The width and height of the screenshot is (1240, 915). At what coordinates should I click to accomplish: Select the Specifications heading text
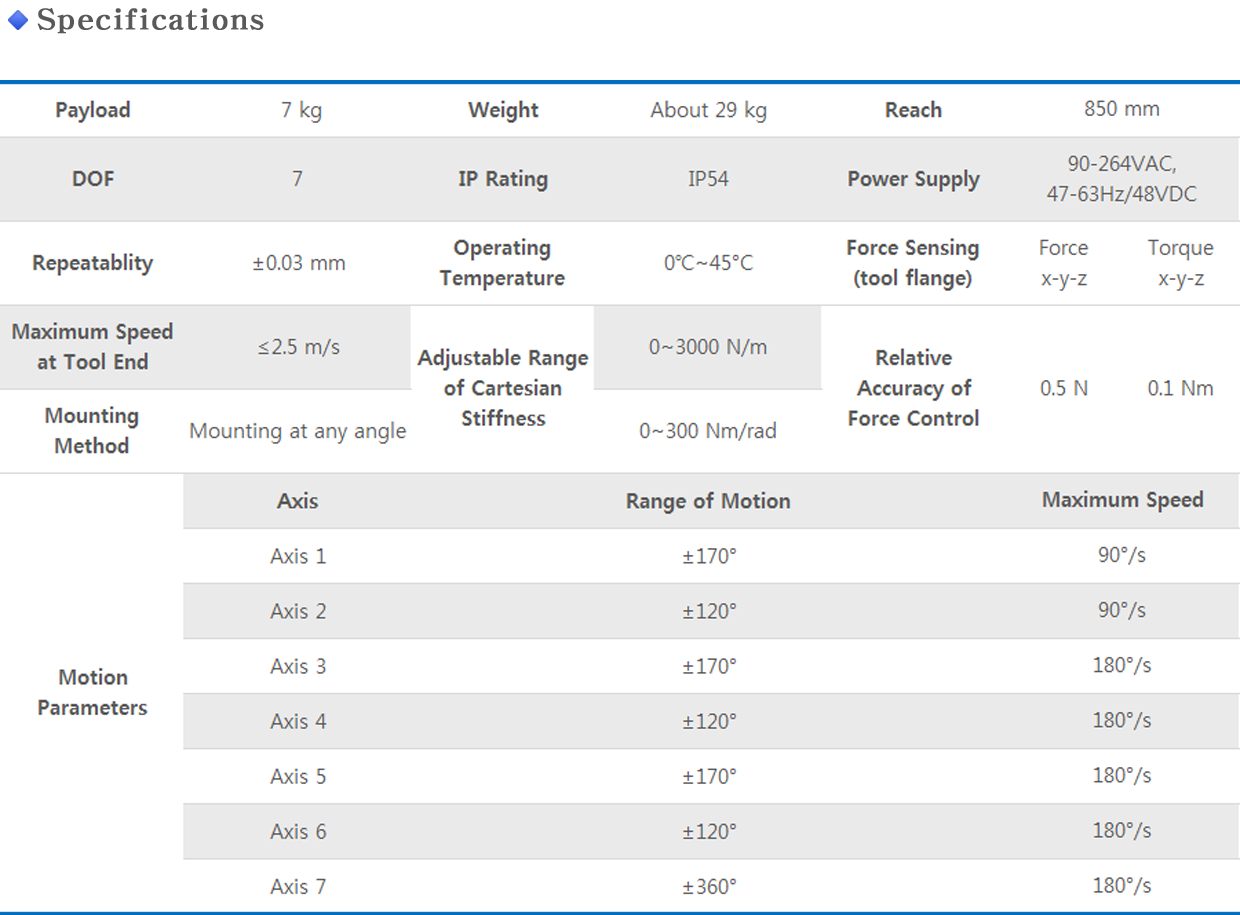150,20
